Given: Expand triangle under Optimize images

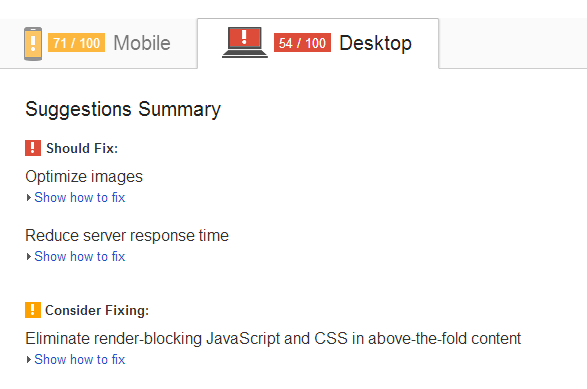Looking at the screenshot, I should click(29, 198).
